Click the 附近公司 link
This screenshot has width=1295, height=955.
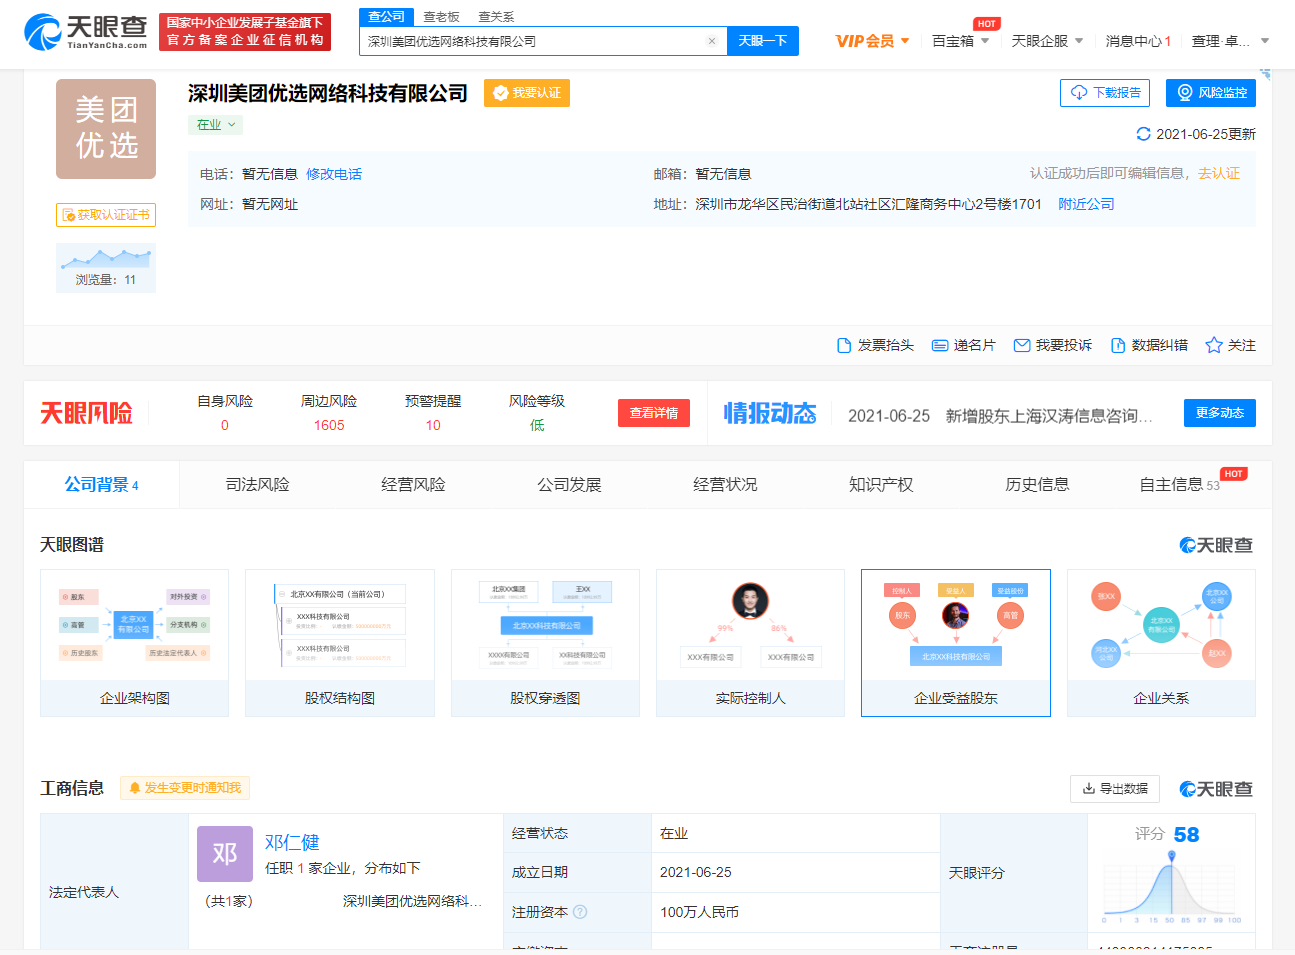click(x=1086, y=204)
